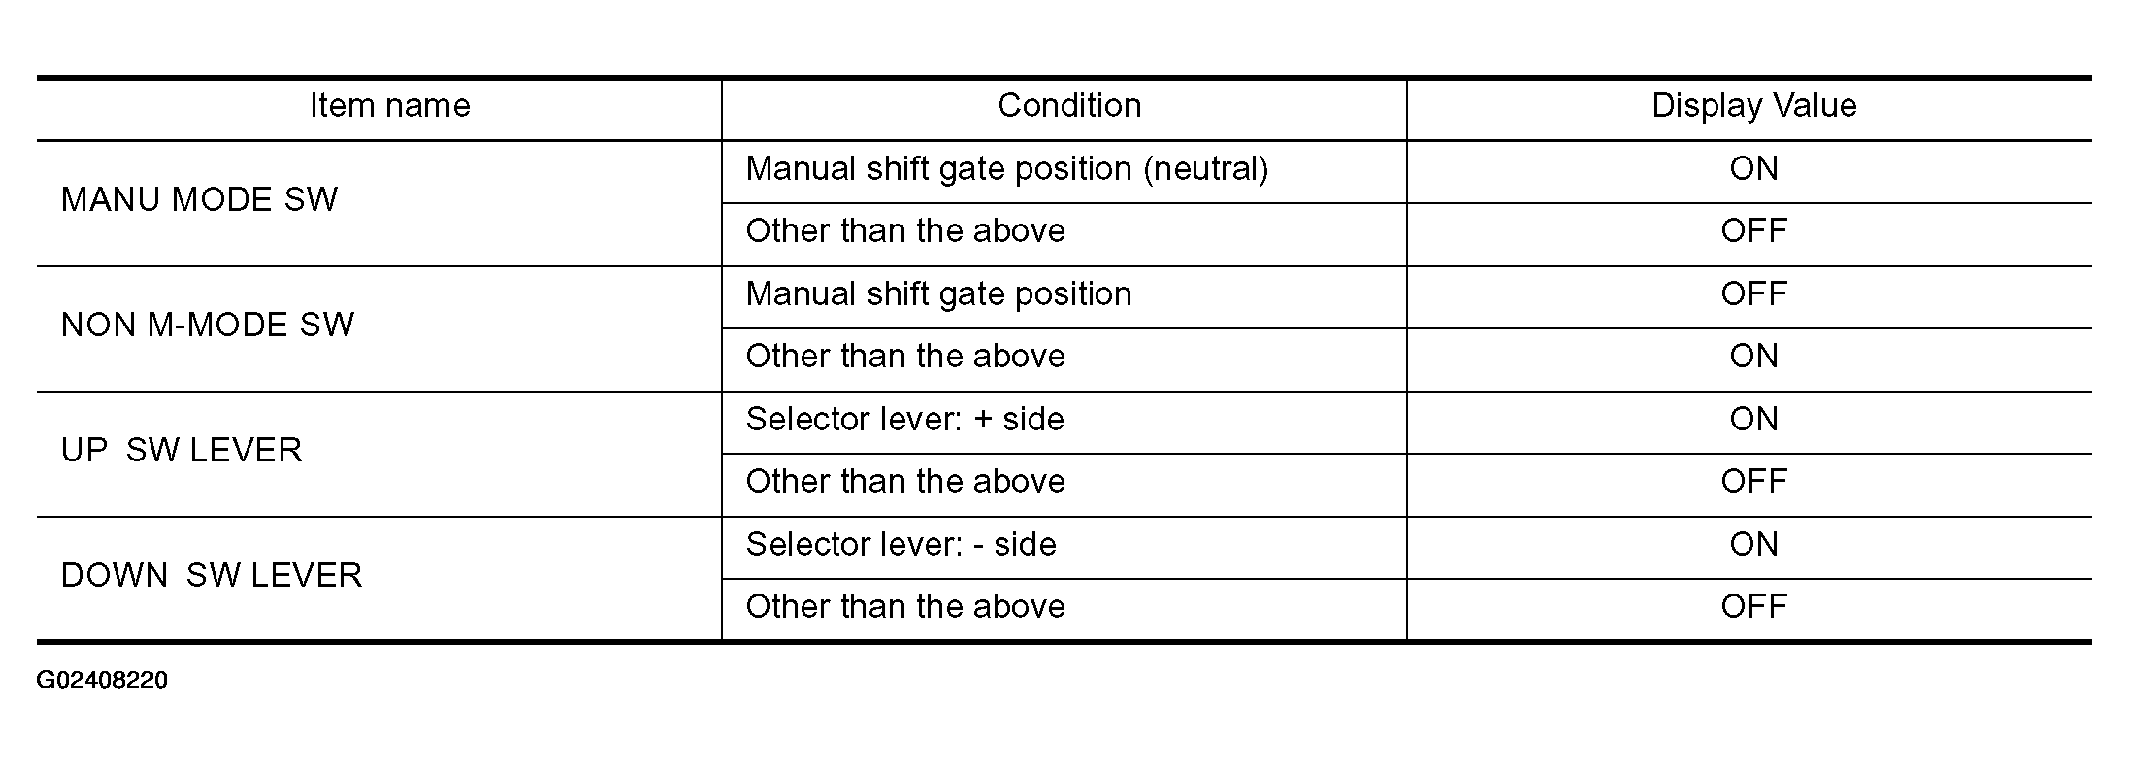This screenshot has height=764, width=2129.
Task: Click NON M-MODE SW "Manual shift gate position" condition
Action: [x=938, y=294]
